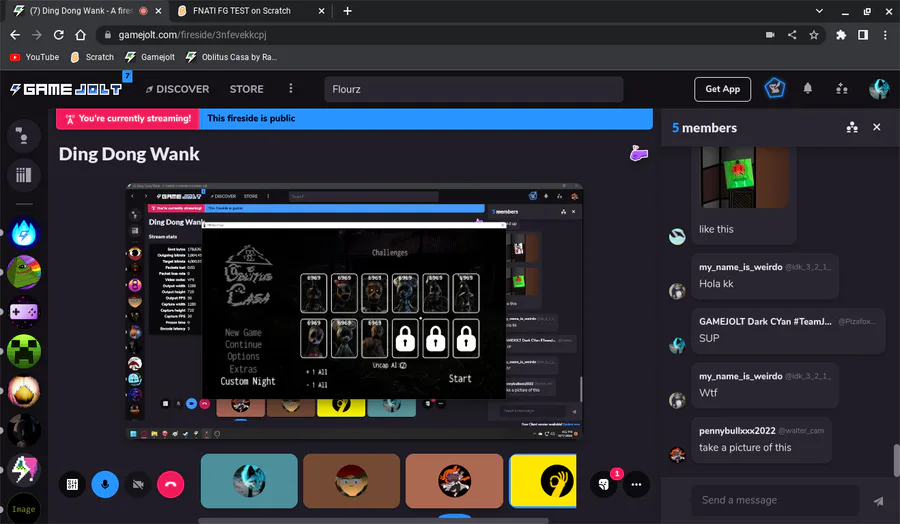This screenshot has width=900, height=524.
Task: Click the This fireside is public banner
Action: click(426, 119)
